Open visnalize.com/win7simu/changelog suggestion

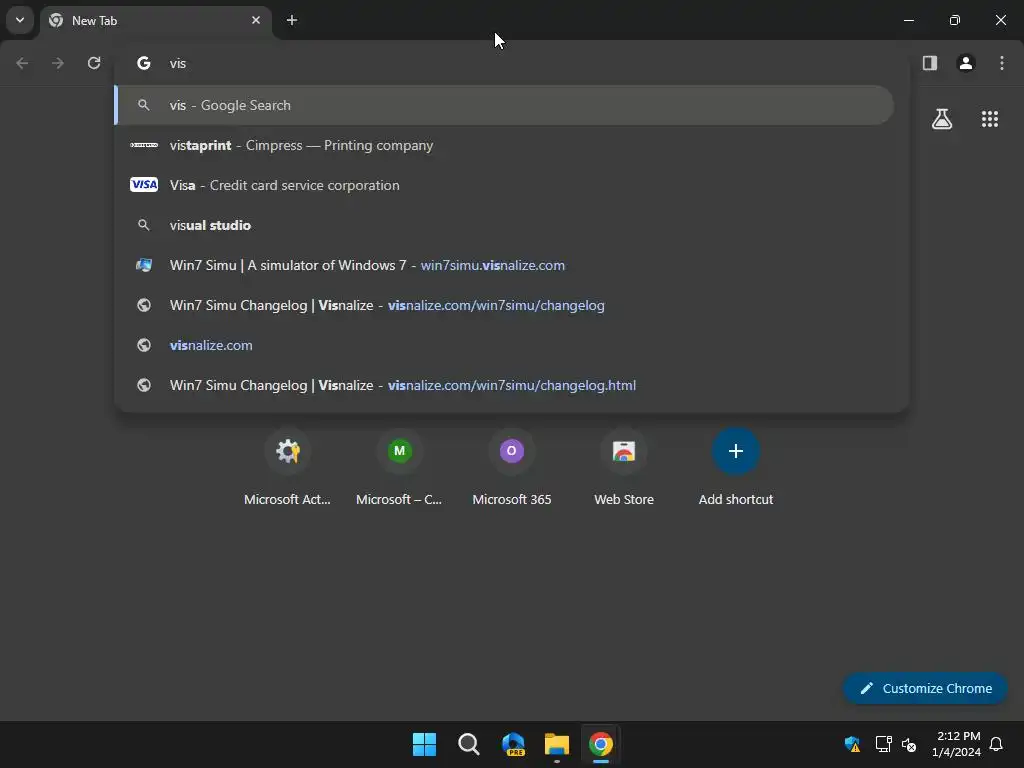tap(504, 305)
